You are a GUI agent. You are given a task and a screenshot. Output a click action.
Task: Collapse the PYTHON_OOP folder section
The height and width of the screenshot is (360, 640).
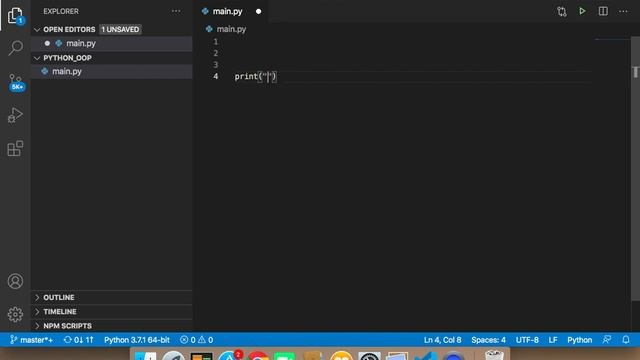(37, 58)
